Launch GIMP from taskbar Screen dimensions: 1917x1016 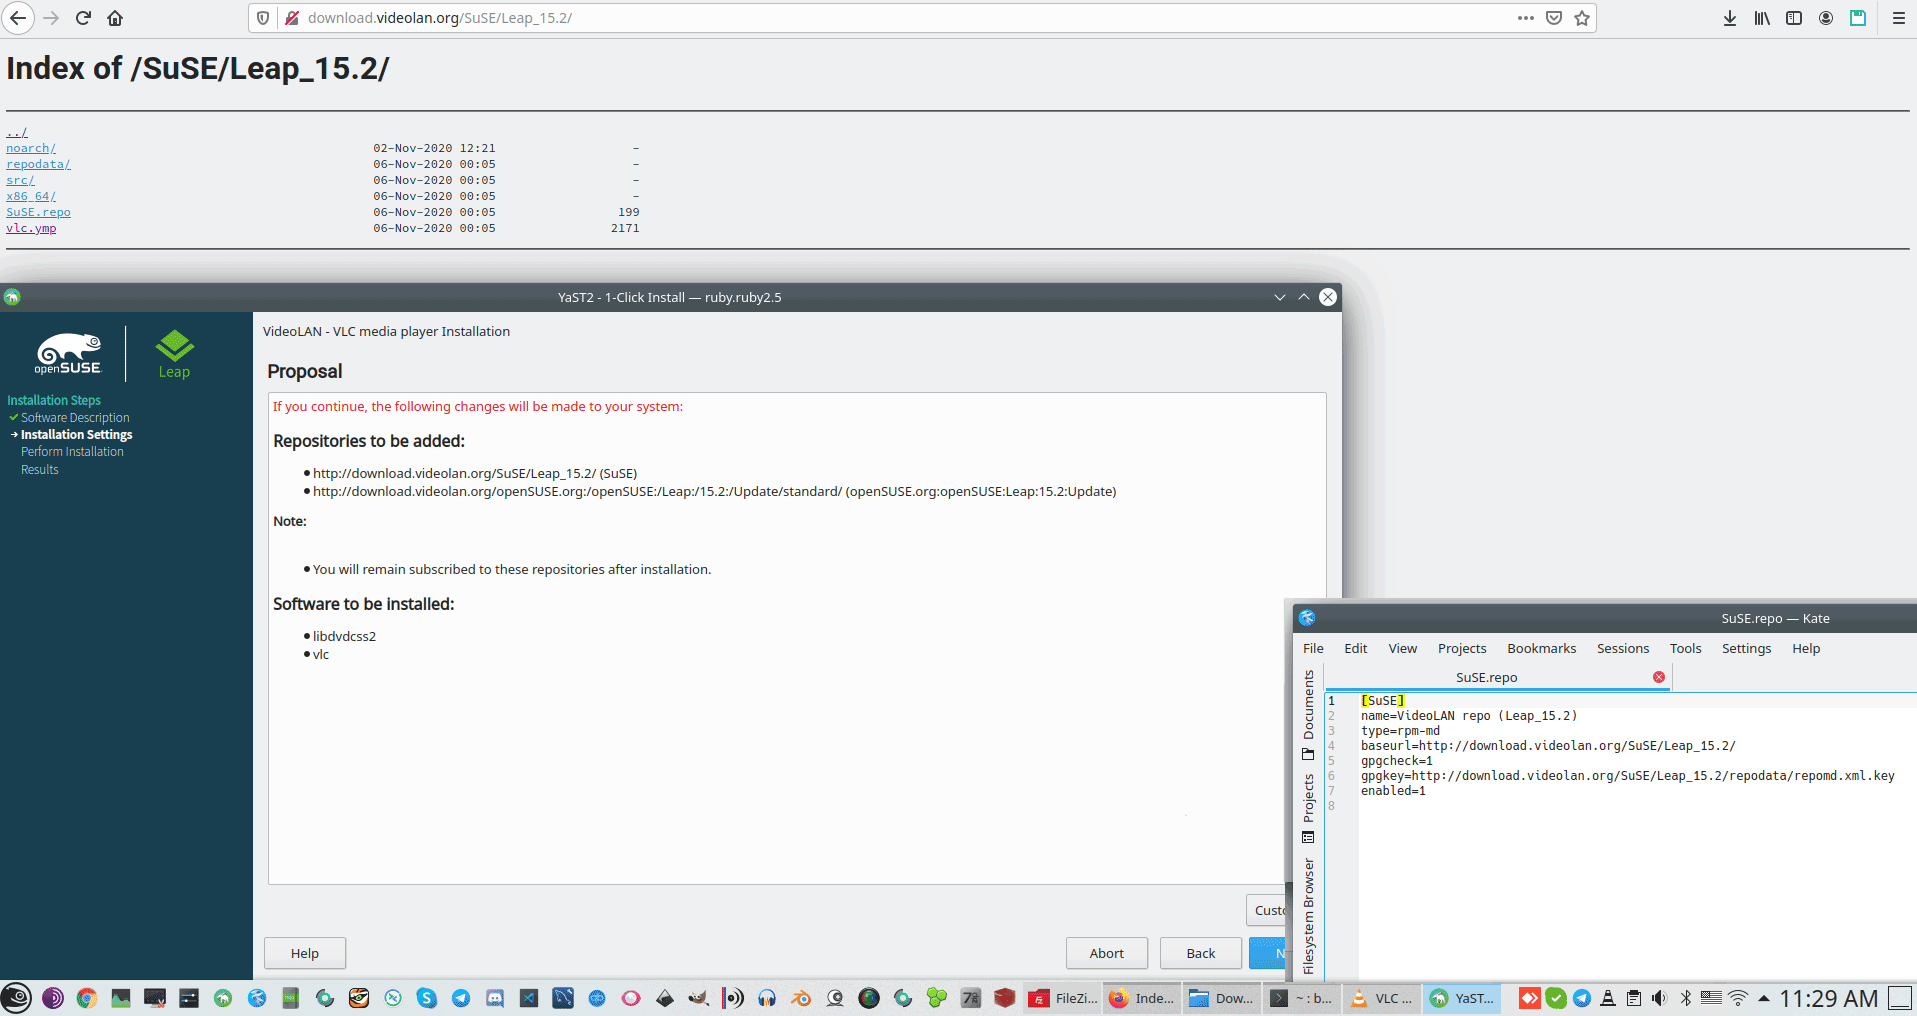click(699, 998)
